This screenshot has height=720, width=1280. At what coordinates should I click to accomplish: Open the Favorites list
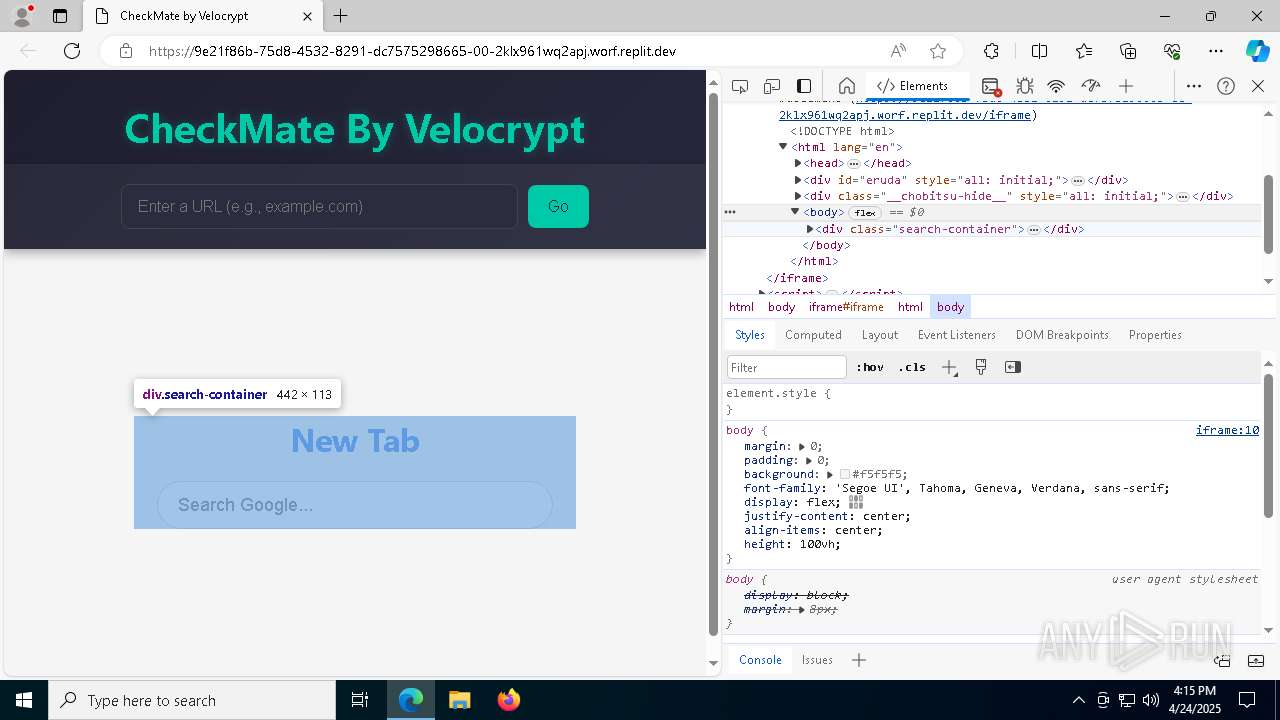click(x=1084, y=51)
